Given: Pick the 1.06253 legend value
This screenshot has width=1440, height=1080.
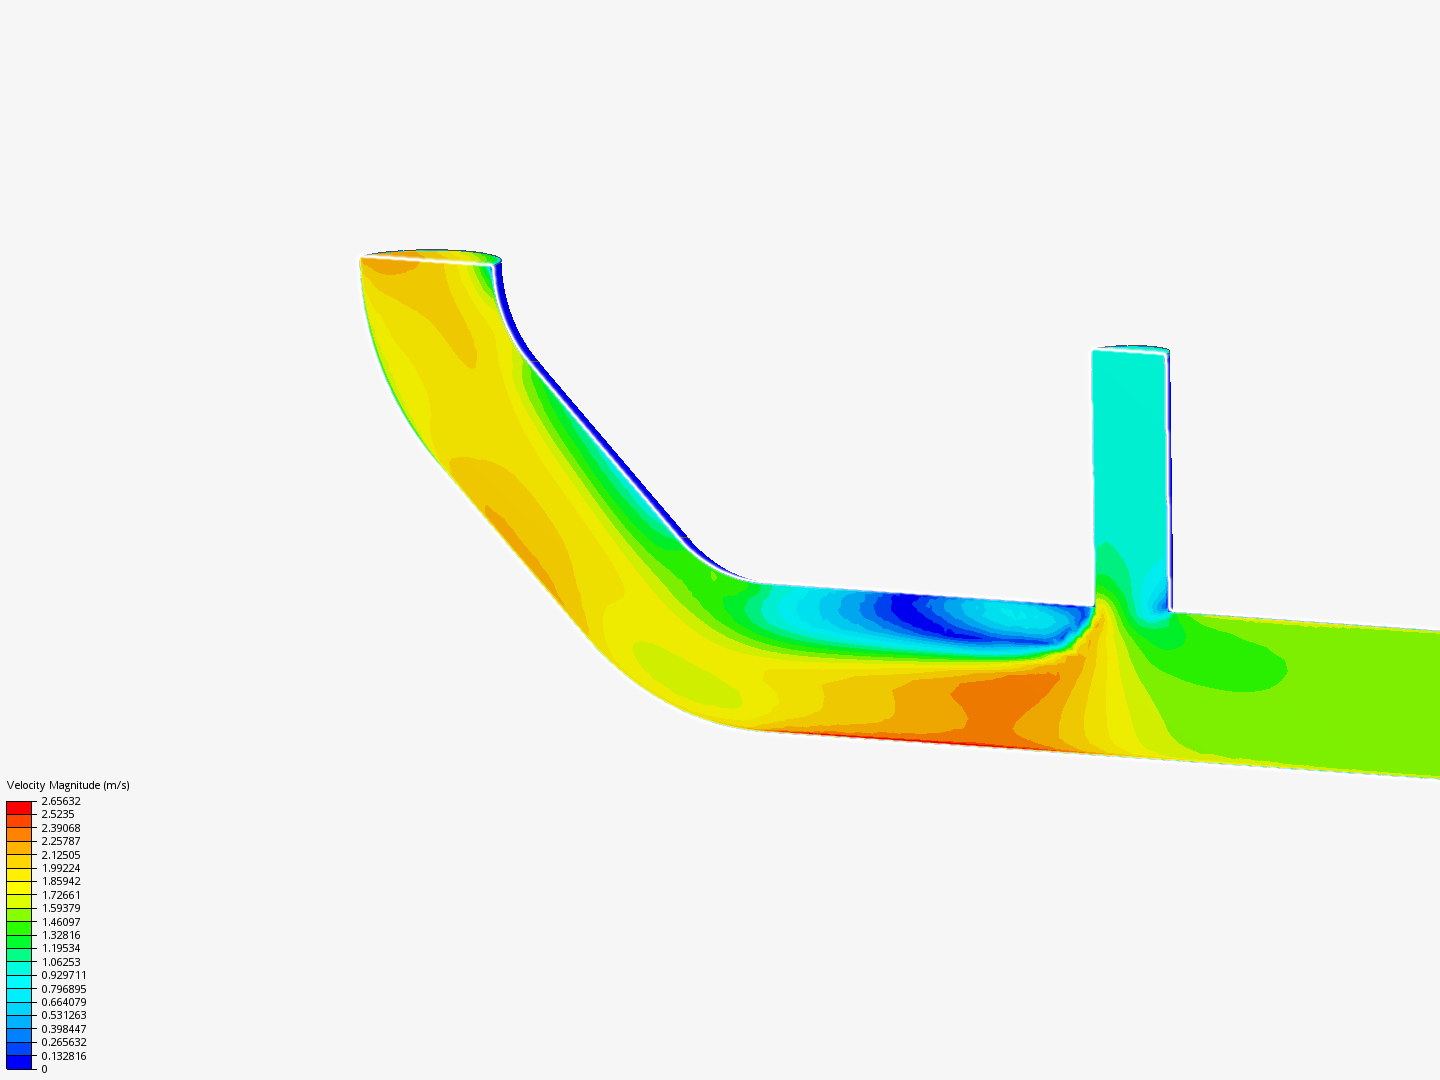Looking at the screenshot, I should 61,962.
